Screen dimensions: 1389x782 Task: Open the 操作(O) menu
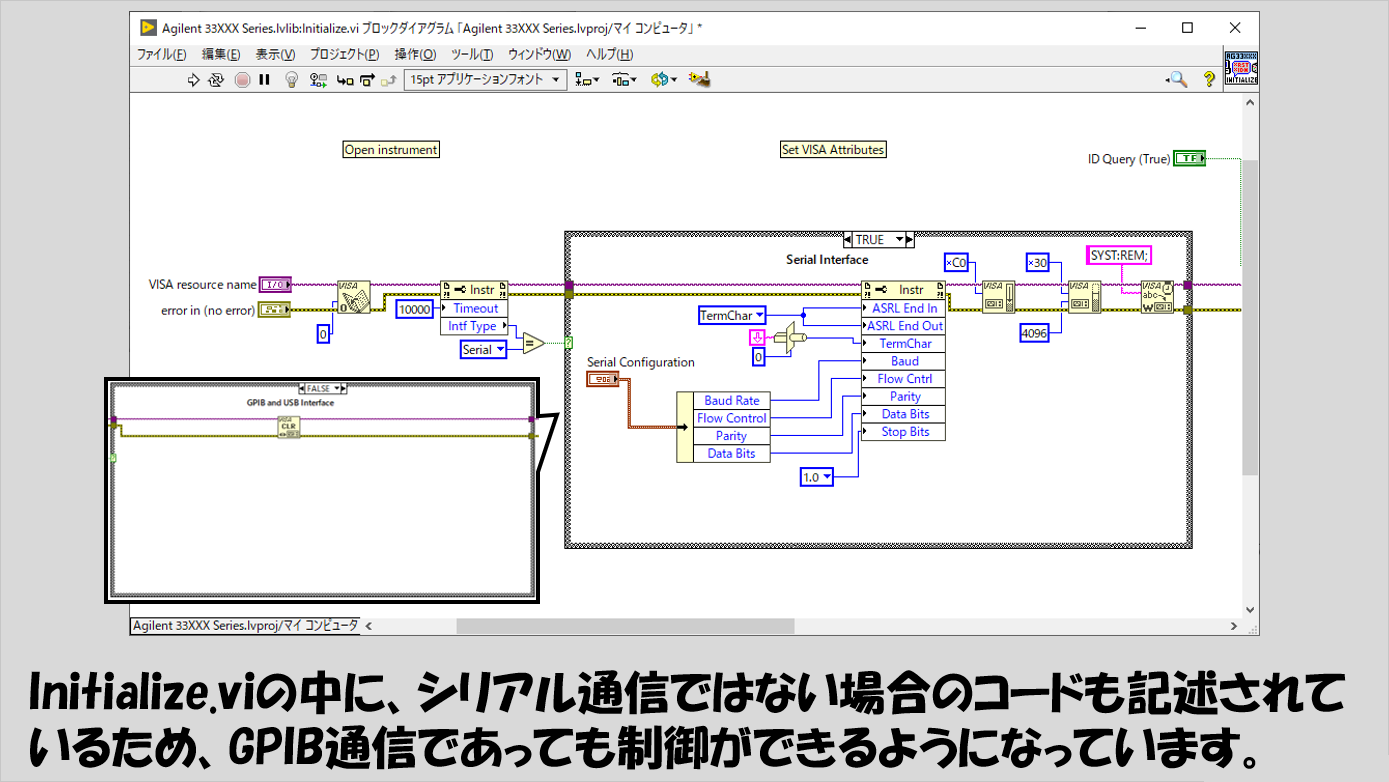(x=415, y=54)
